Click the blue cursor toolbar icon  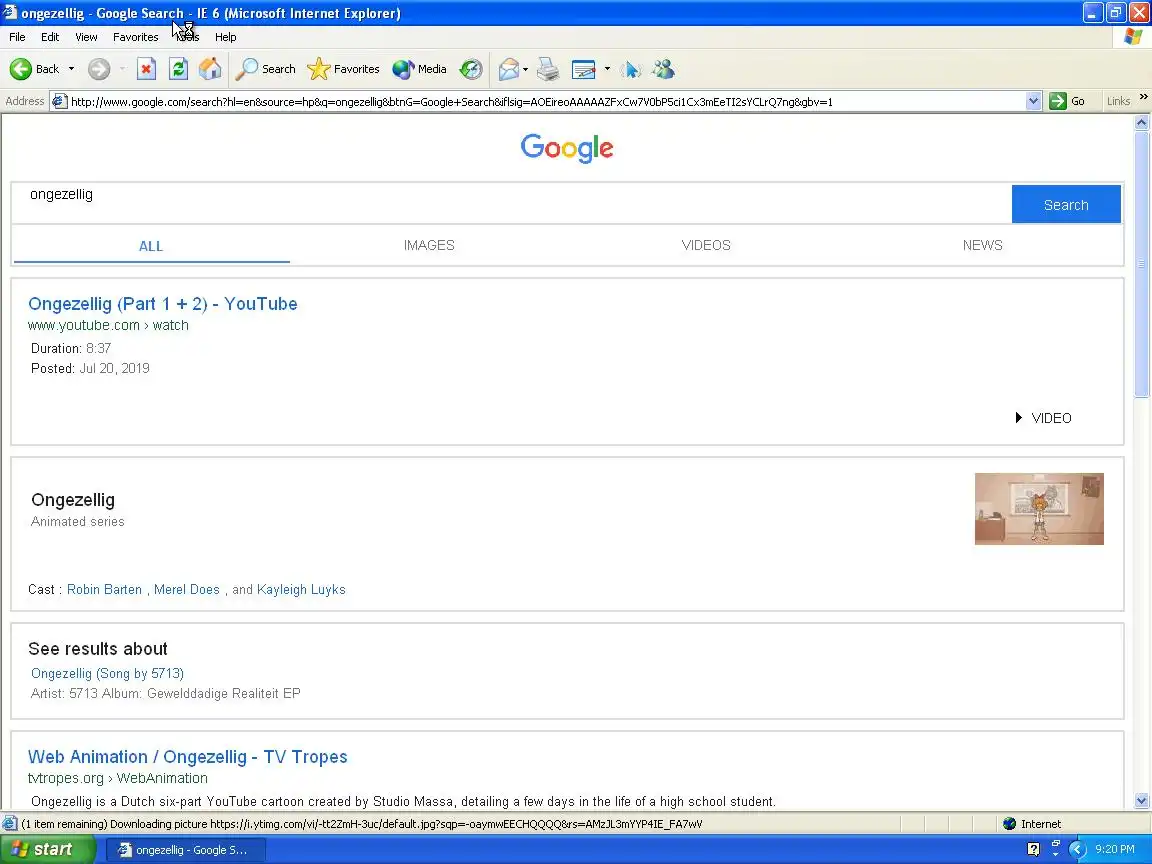click(x=630, y=69)
